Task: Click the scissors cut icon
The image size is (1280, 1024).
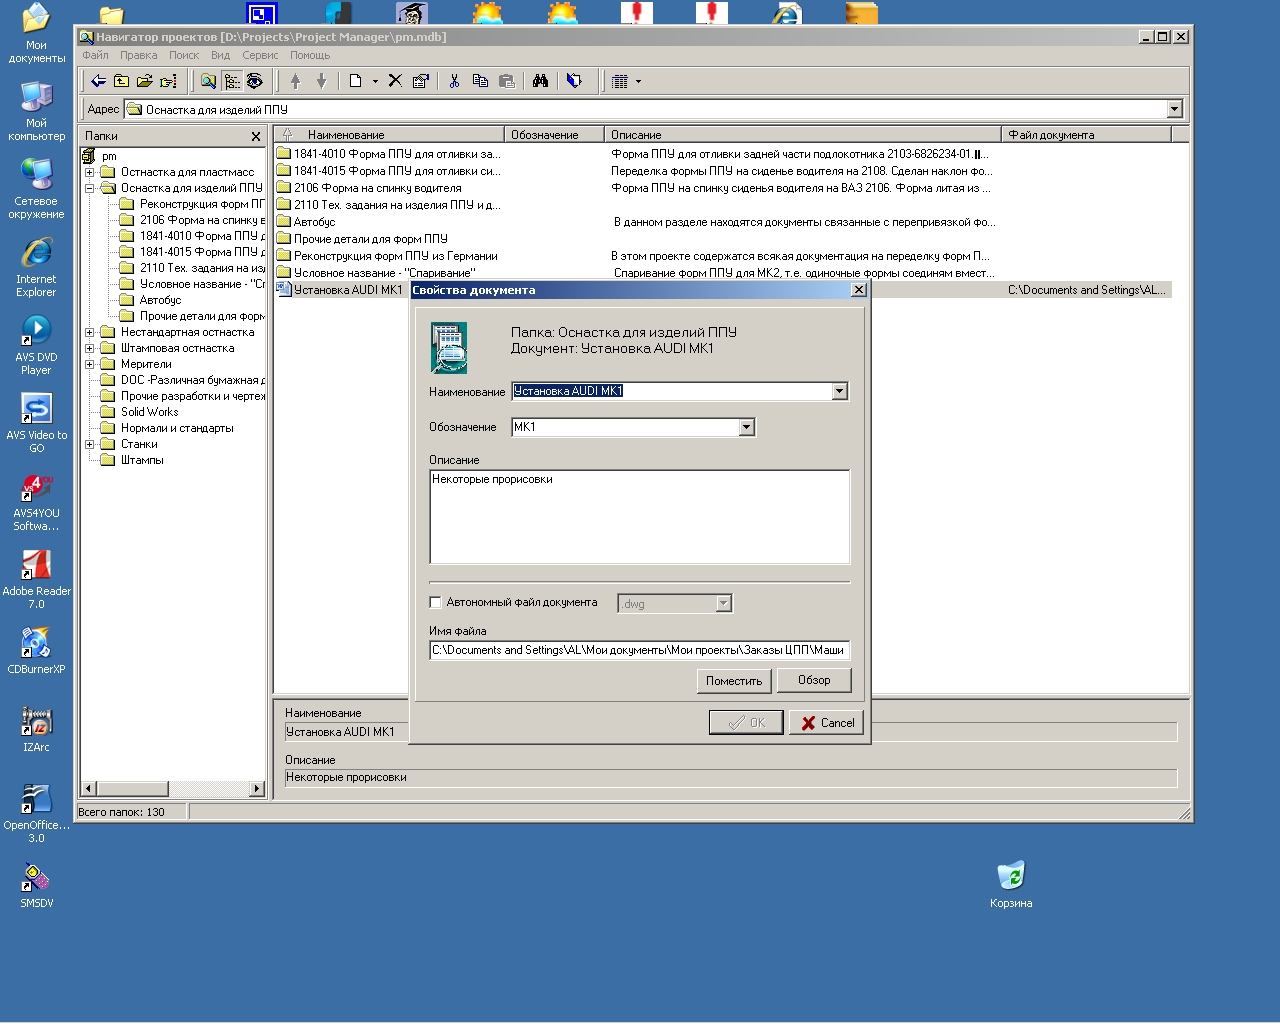Action: pos(454,81)
